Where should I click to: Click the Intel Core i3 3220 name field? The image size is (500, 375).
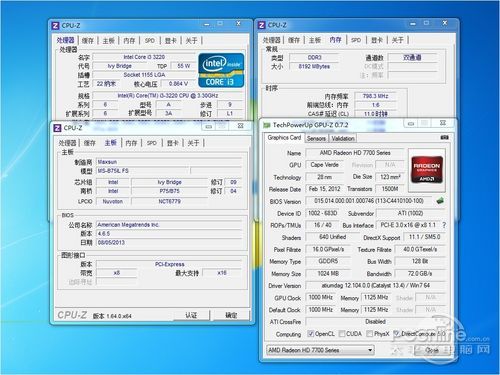point(144,57)
